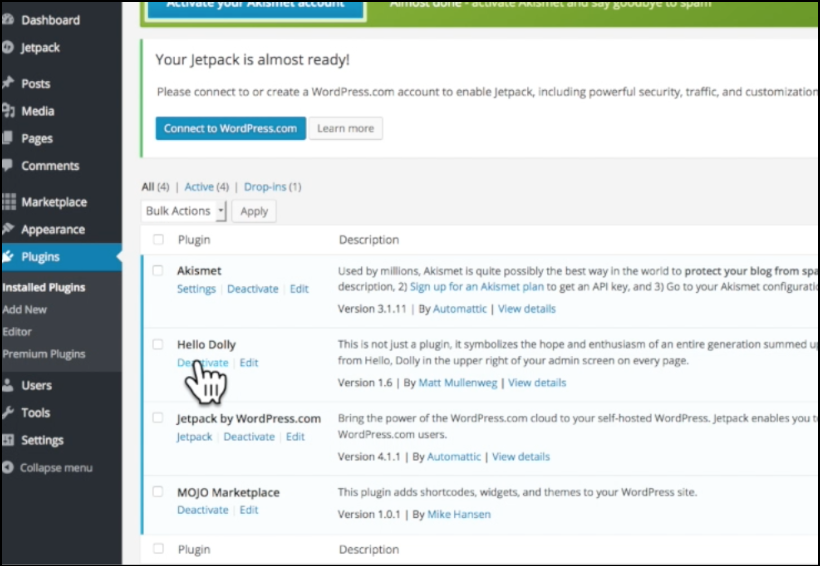Viewport: 820px width, 566px height.
Task: Open plugin Editor submenu item
Action: coord(17,332)
